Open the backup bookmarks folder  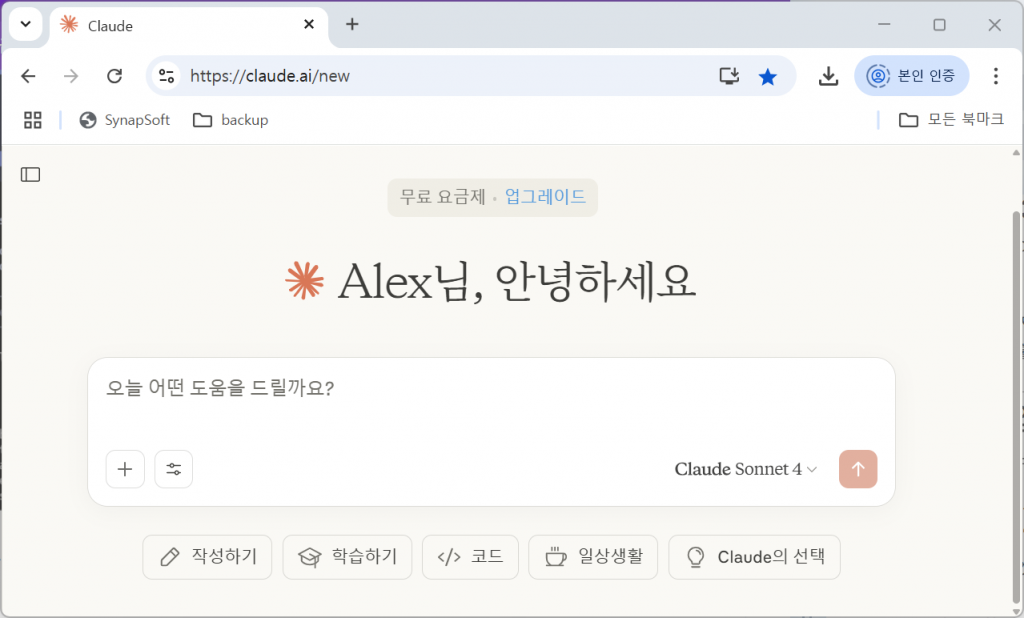(x=231, y=120)
